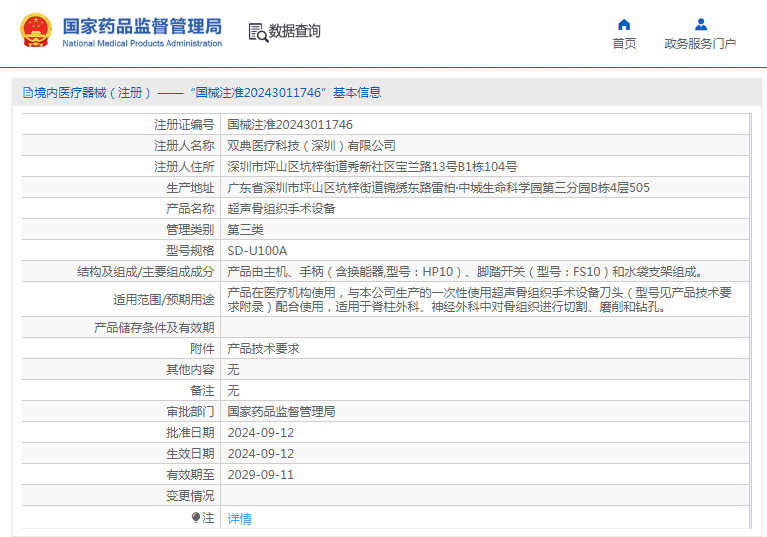Click National Medical Products Administration subtitle
This screenshot has width=767, height=537.
(142, 44)
